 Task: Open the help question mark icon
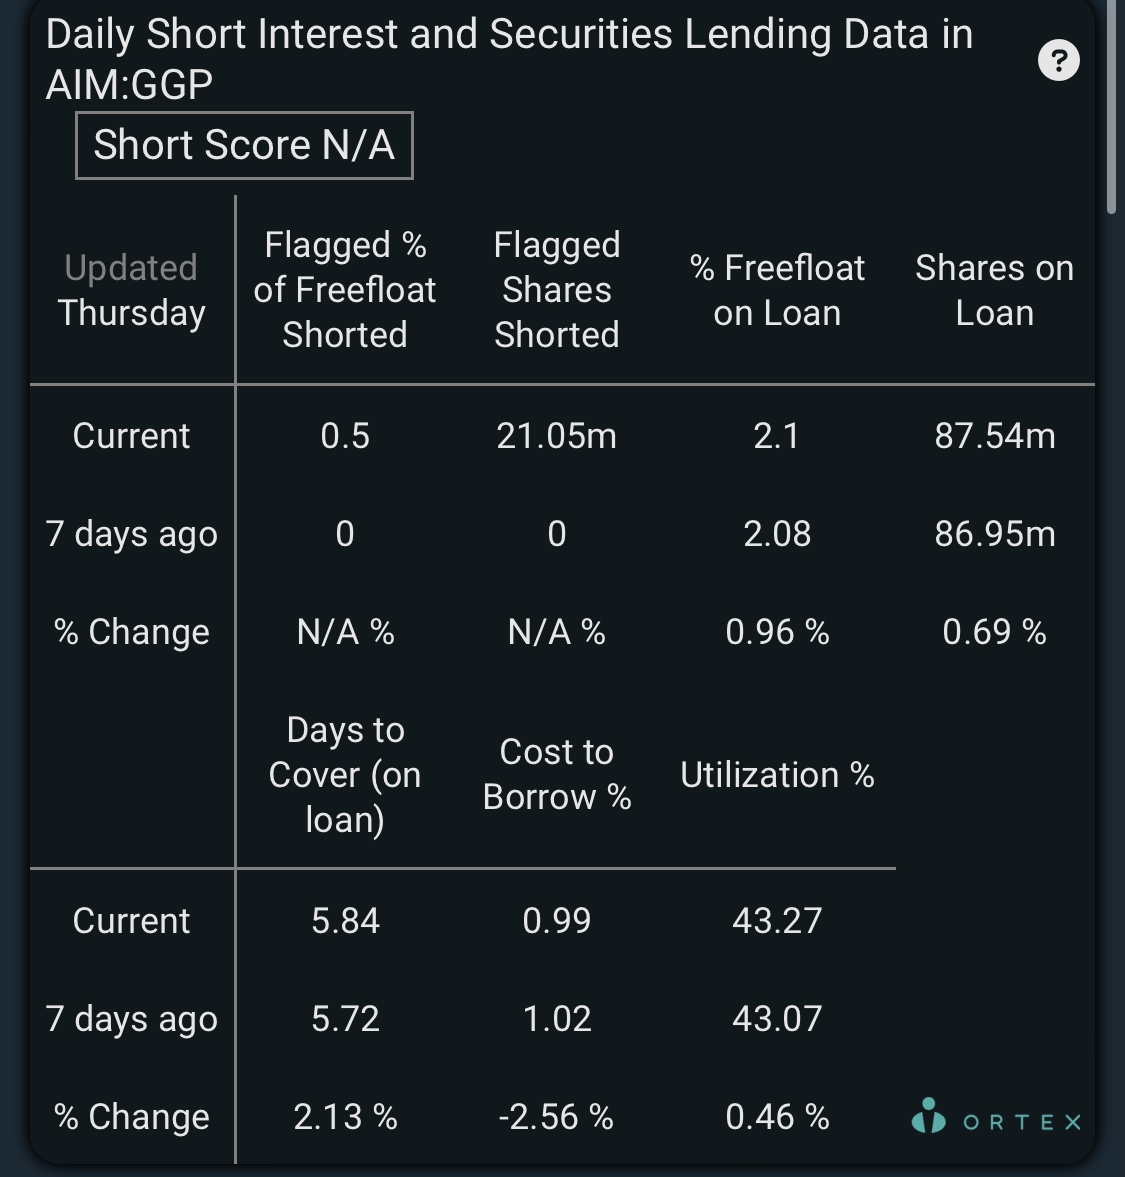(x=1058, y=60)
